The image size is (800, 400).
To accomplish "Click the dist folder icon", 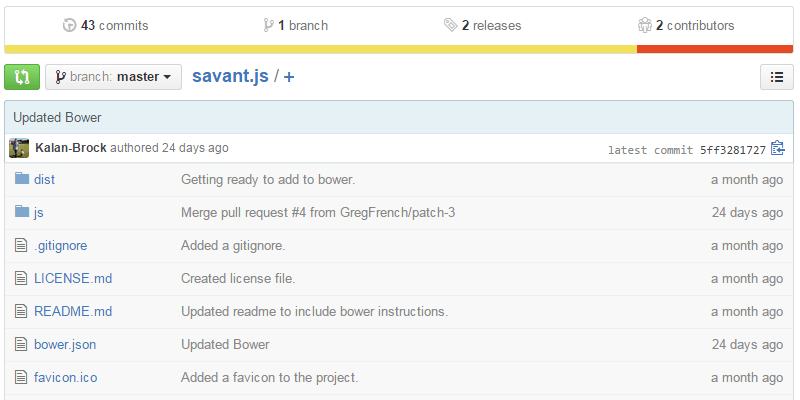I will click(x=22, y=180).
